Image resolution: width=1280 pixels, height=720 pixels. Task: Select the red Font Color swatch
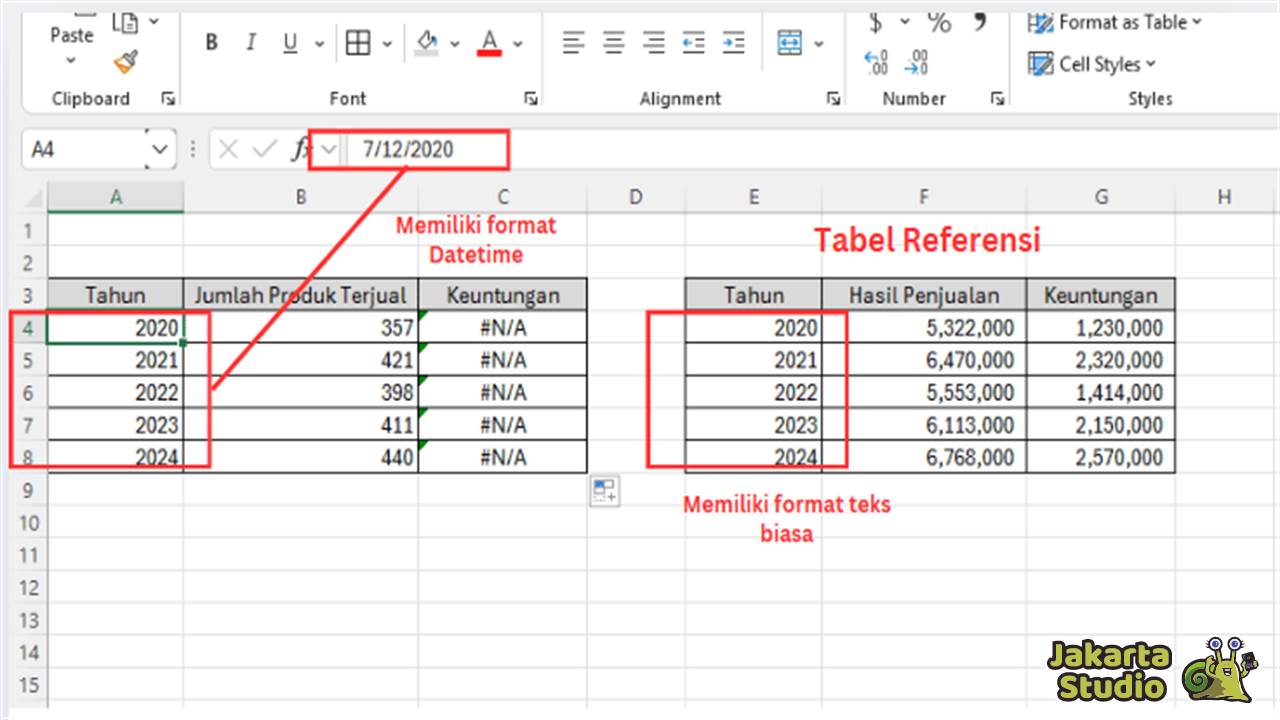click(489, 43)
